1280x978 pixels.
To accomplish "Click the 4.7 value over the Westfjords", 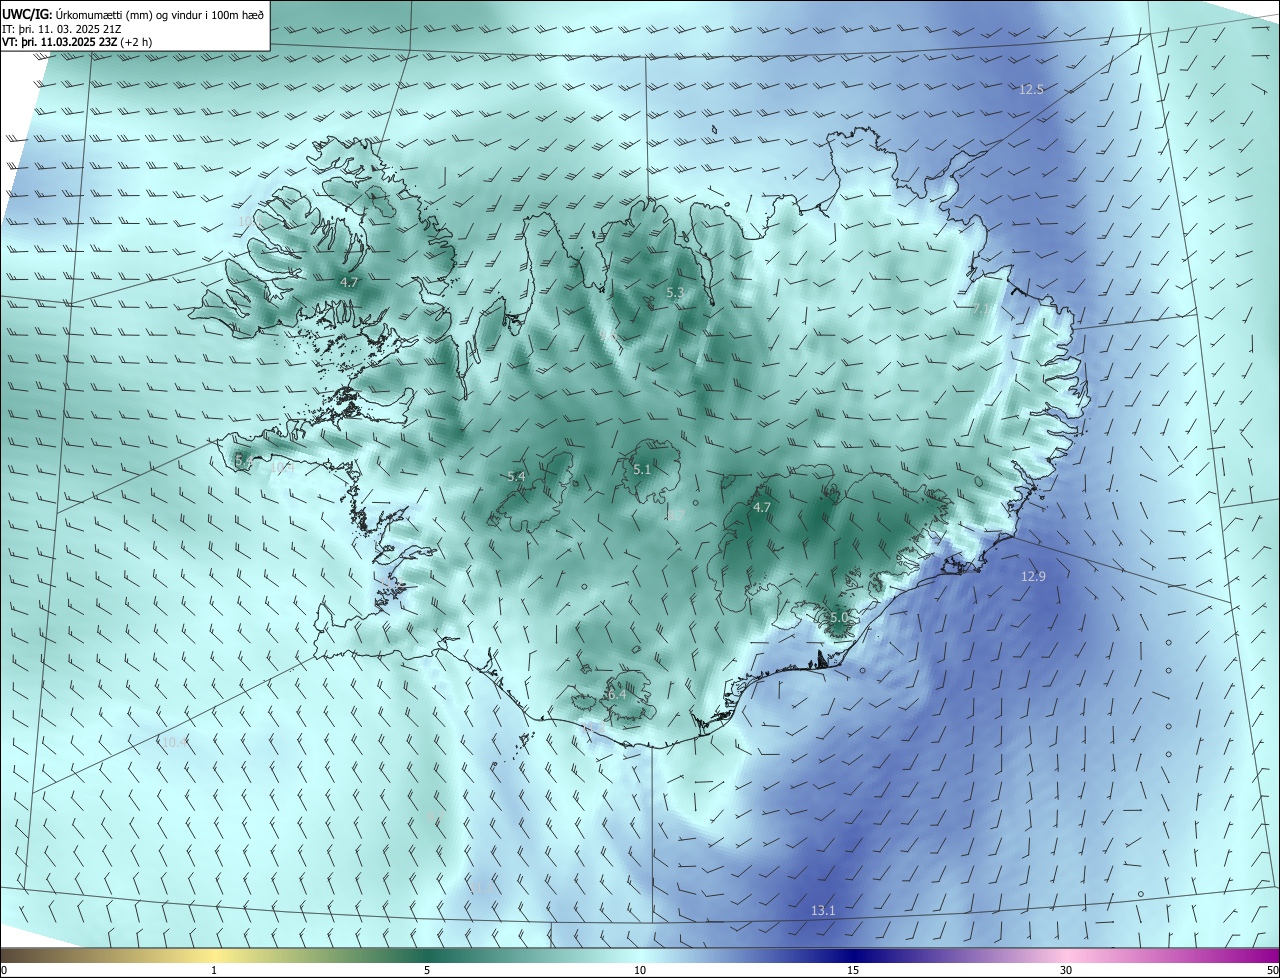I will [x=349, y=283].
